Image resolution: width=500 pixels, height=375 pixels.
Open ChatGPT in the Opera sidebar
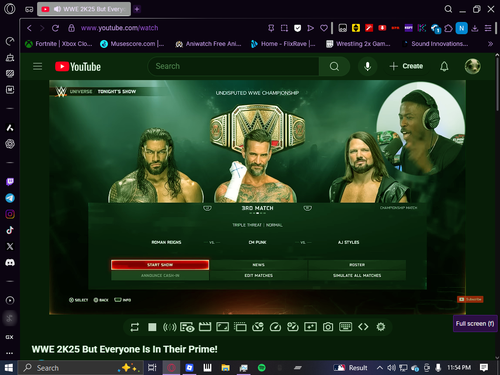pos(10,144)
